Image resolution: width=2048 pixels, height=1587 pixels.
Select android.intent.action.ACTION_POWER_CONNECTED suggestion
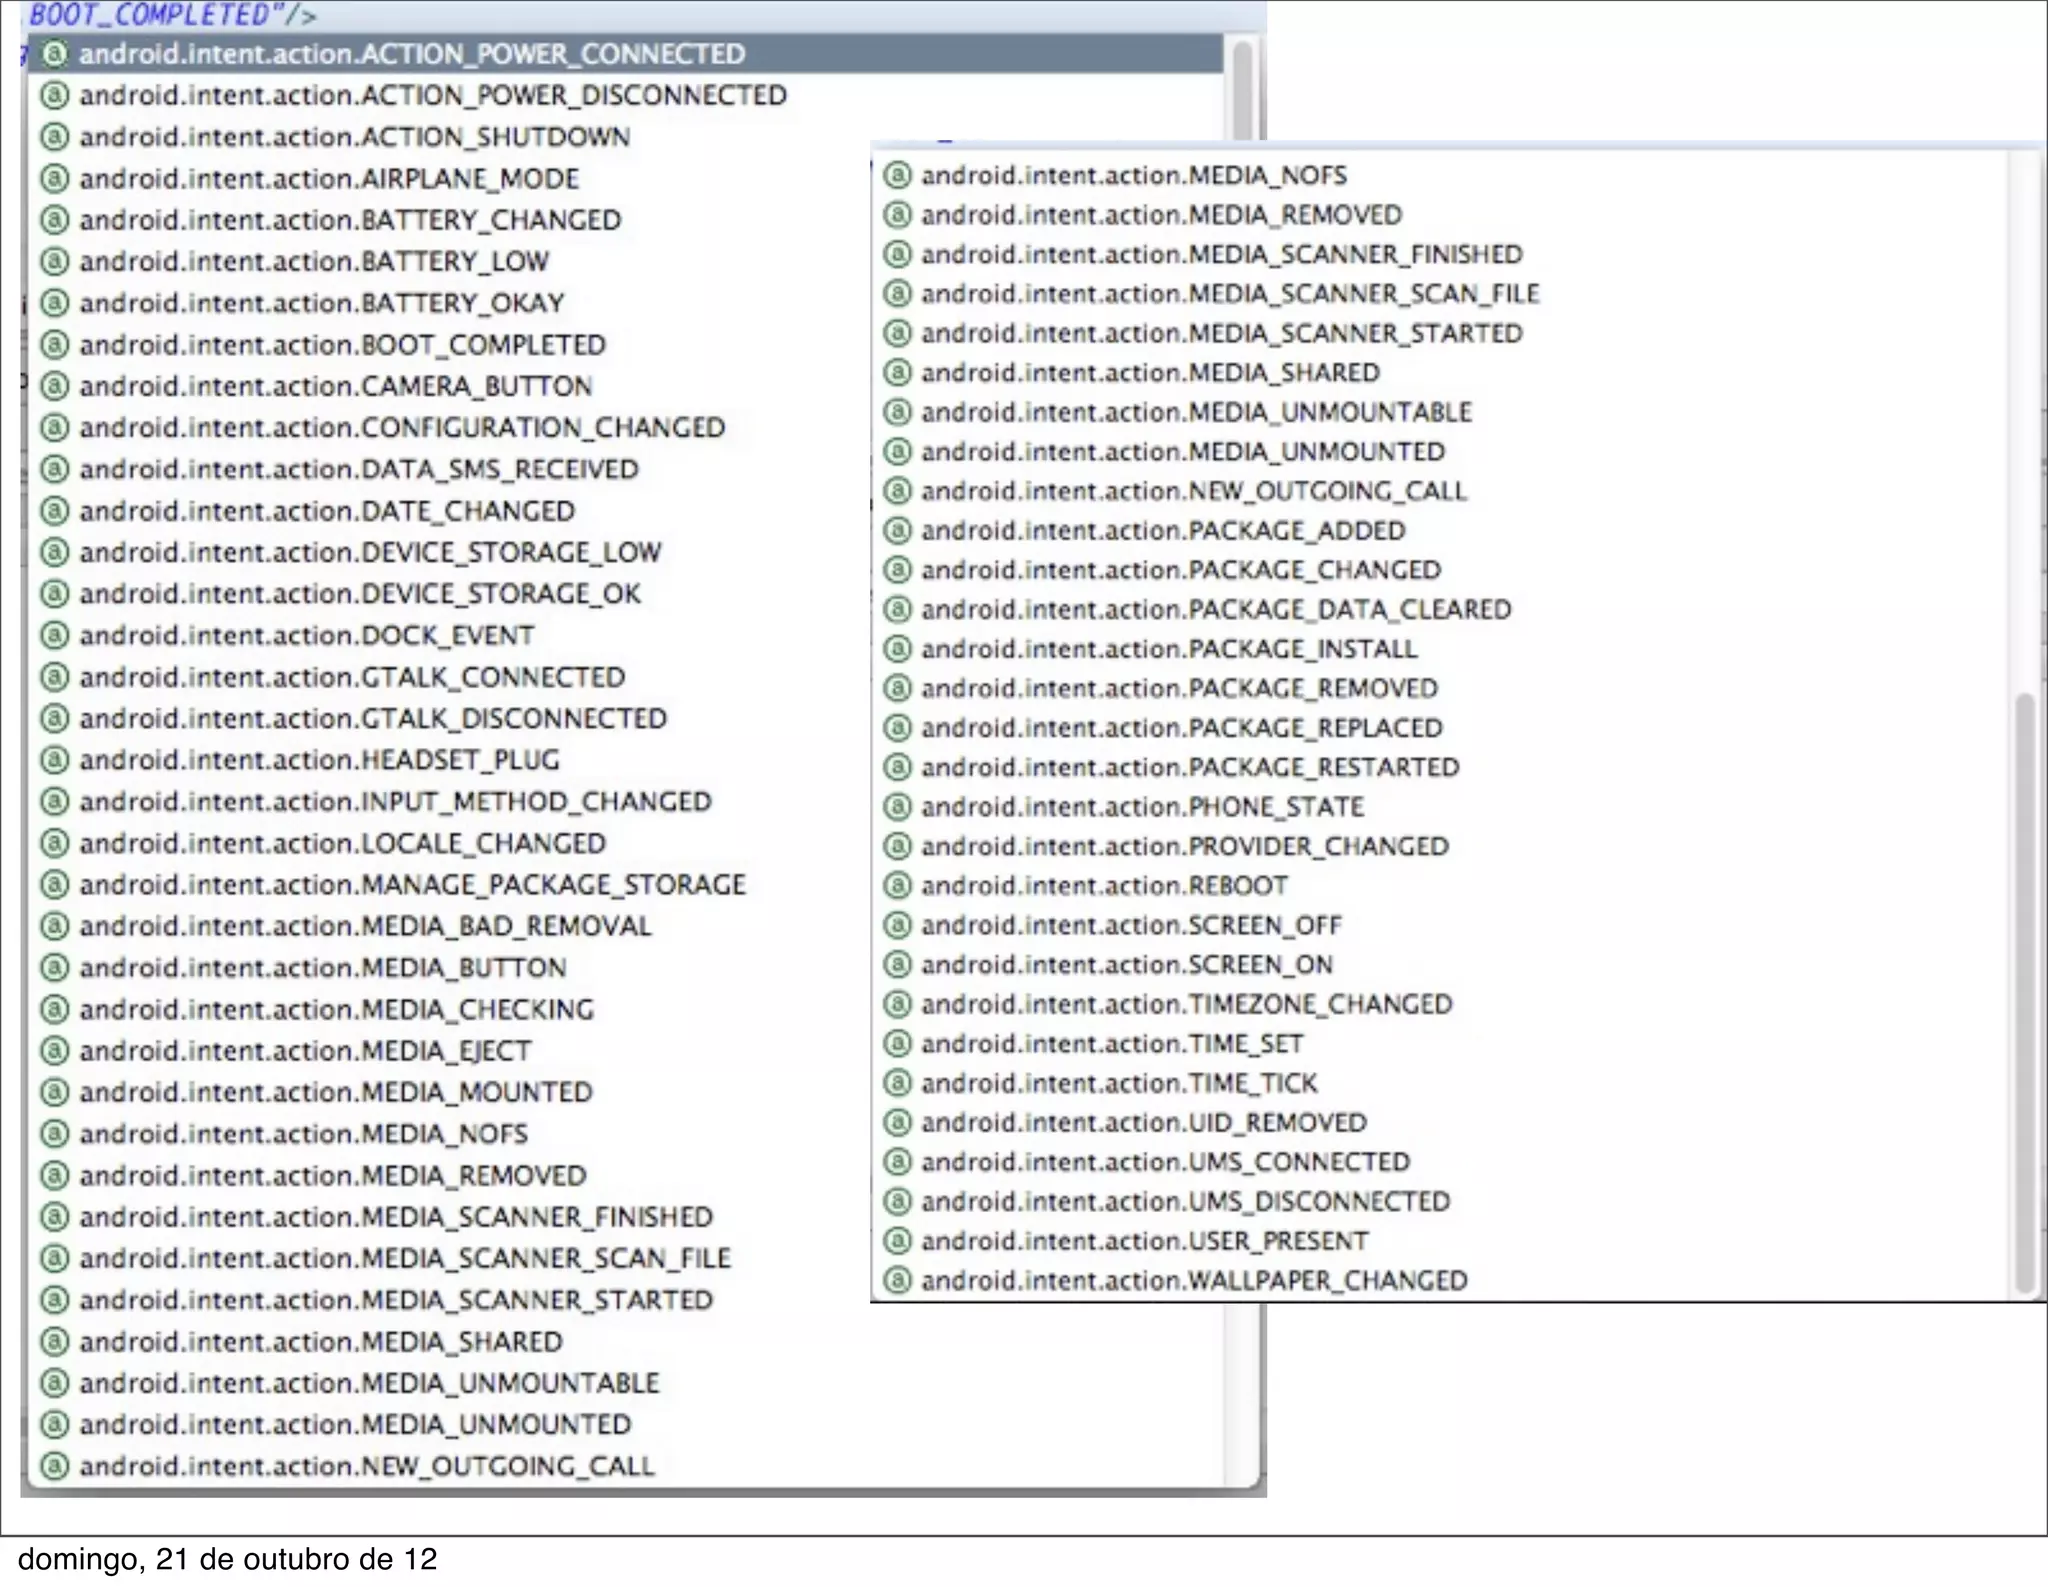click(x=412, y=54)
